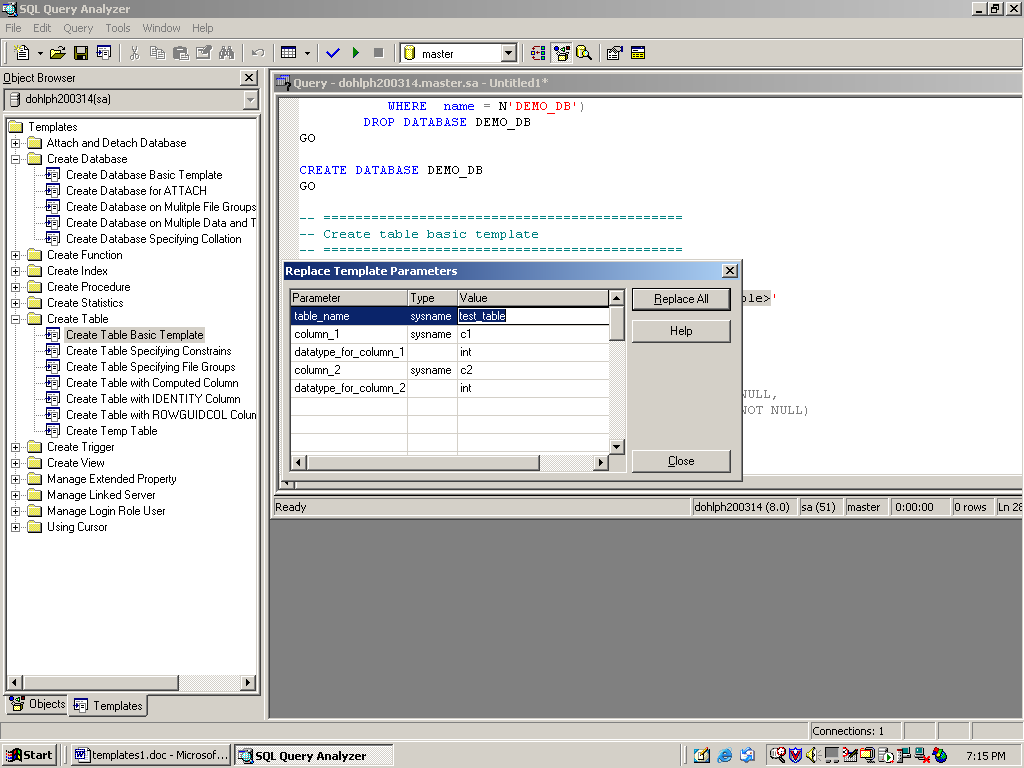Click the Parse Query checkmark icon

tap(333, 53)
